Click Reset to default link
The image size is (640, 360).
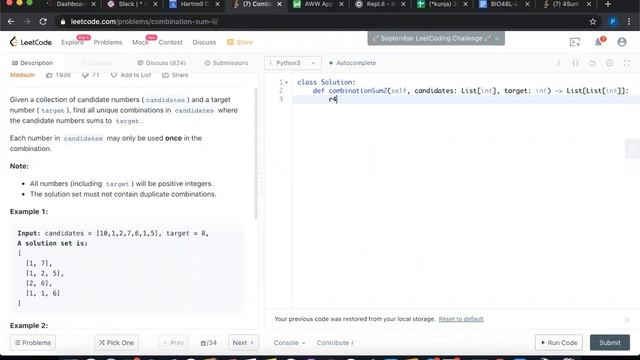coord(461,319)
